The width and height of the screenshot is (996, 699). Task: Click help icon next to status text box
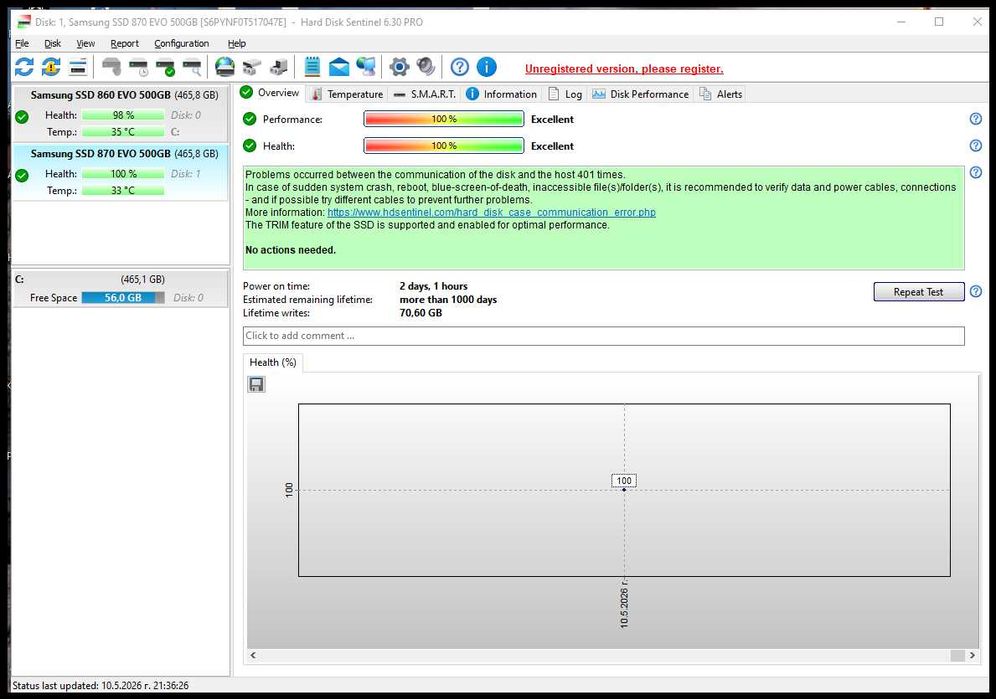pos(976,172)
